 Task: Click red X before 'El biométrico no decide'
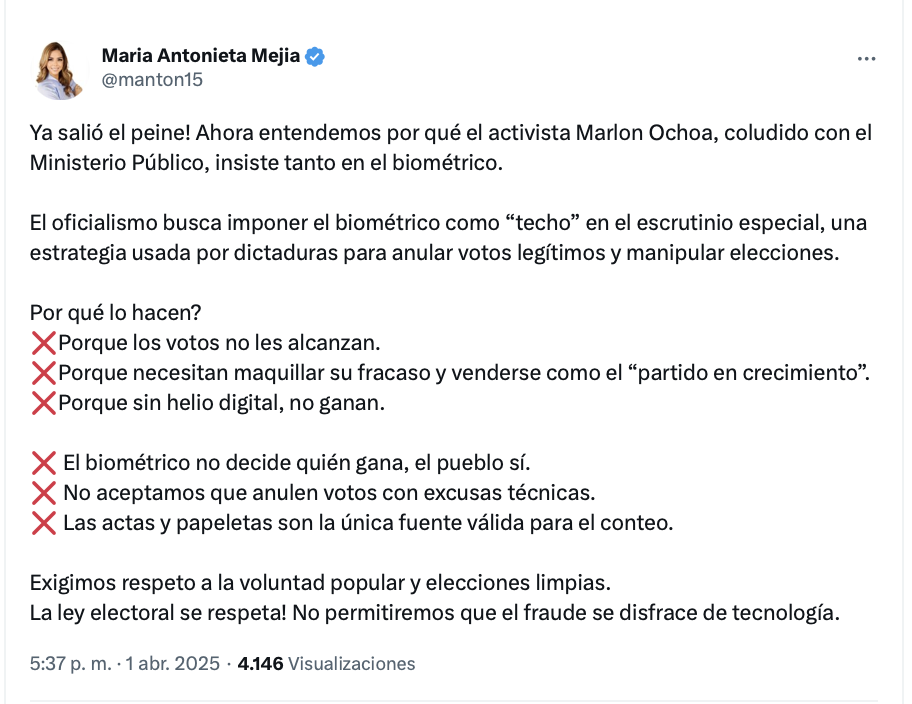pyautogui.click(x=44, y=463)
